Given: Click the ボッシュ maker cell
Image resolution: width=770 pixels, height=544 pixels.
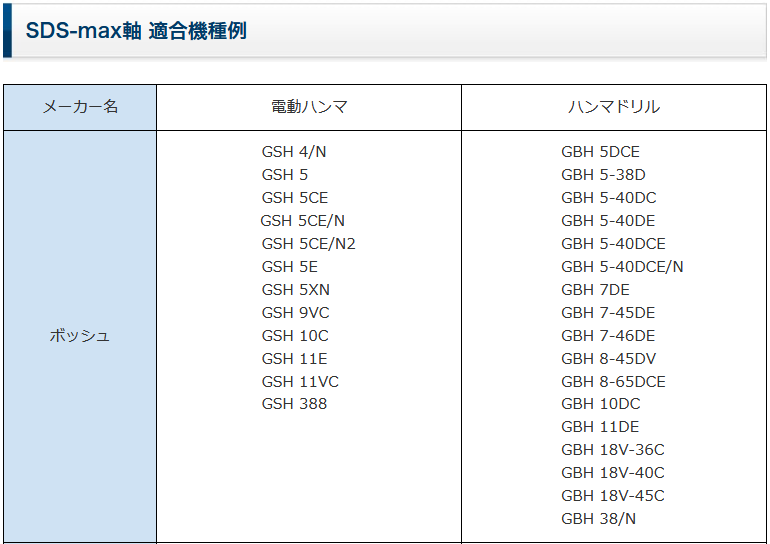Looking at the screenshot, I should (80, 336).
